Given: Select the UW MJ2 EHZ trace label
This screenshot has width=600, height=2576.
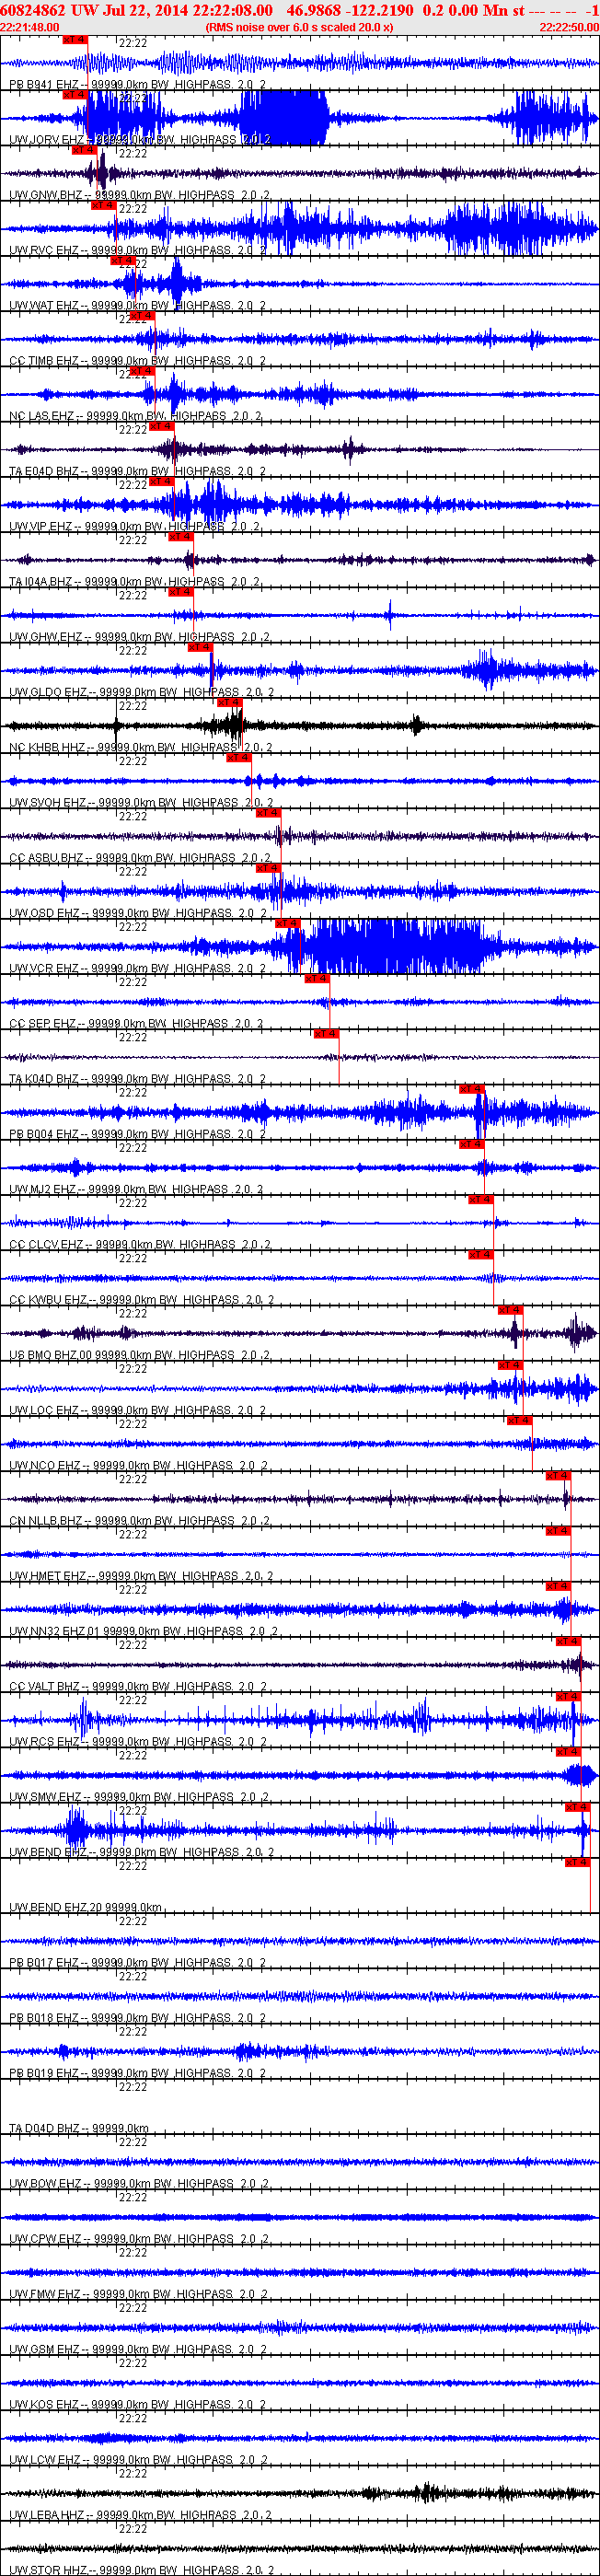Looking at the screenshot, I should [x=136, y=1190].
